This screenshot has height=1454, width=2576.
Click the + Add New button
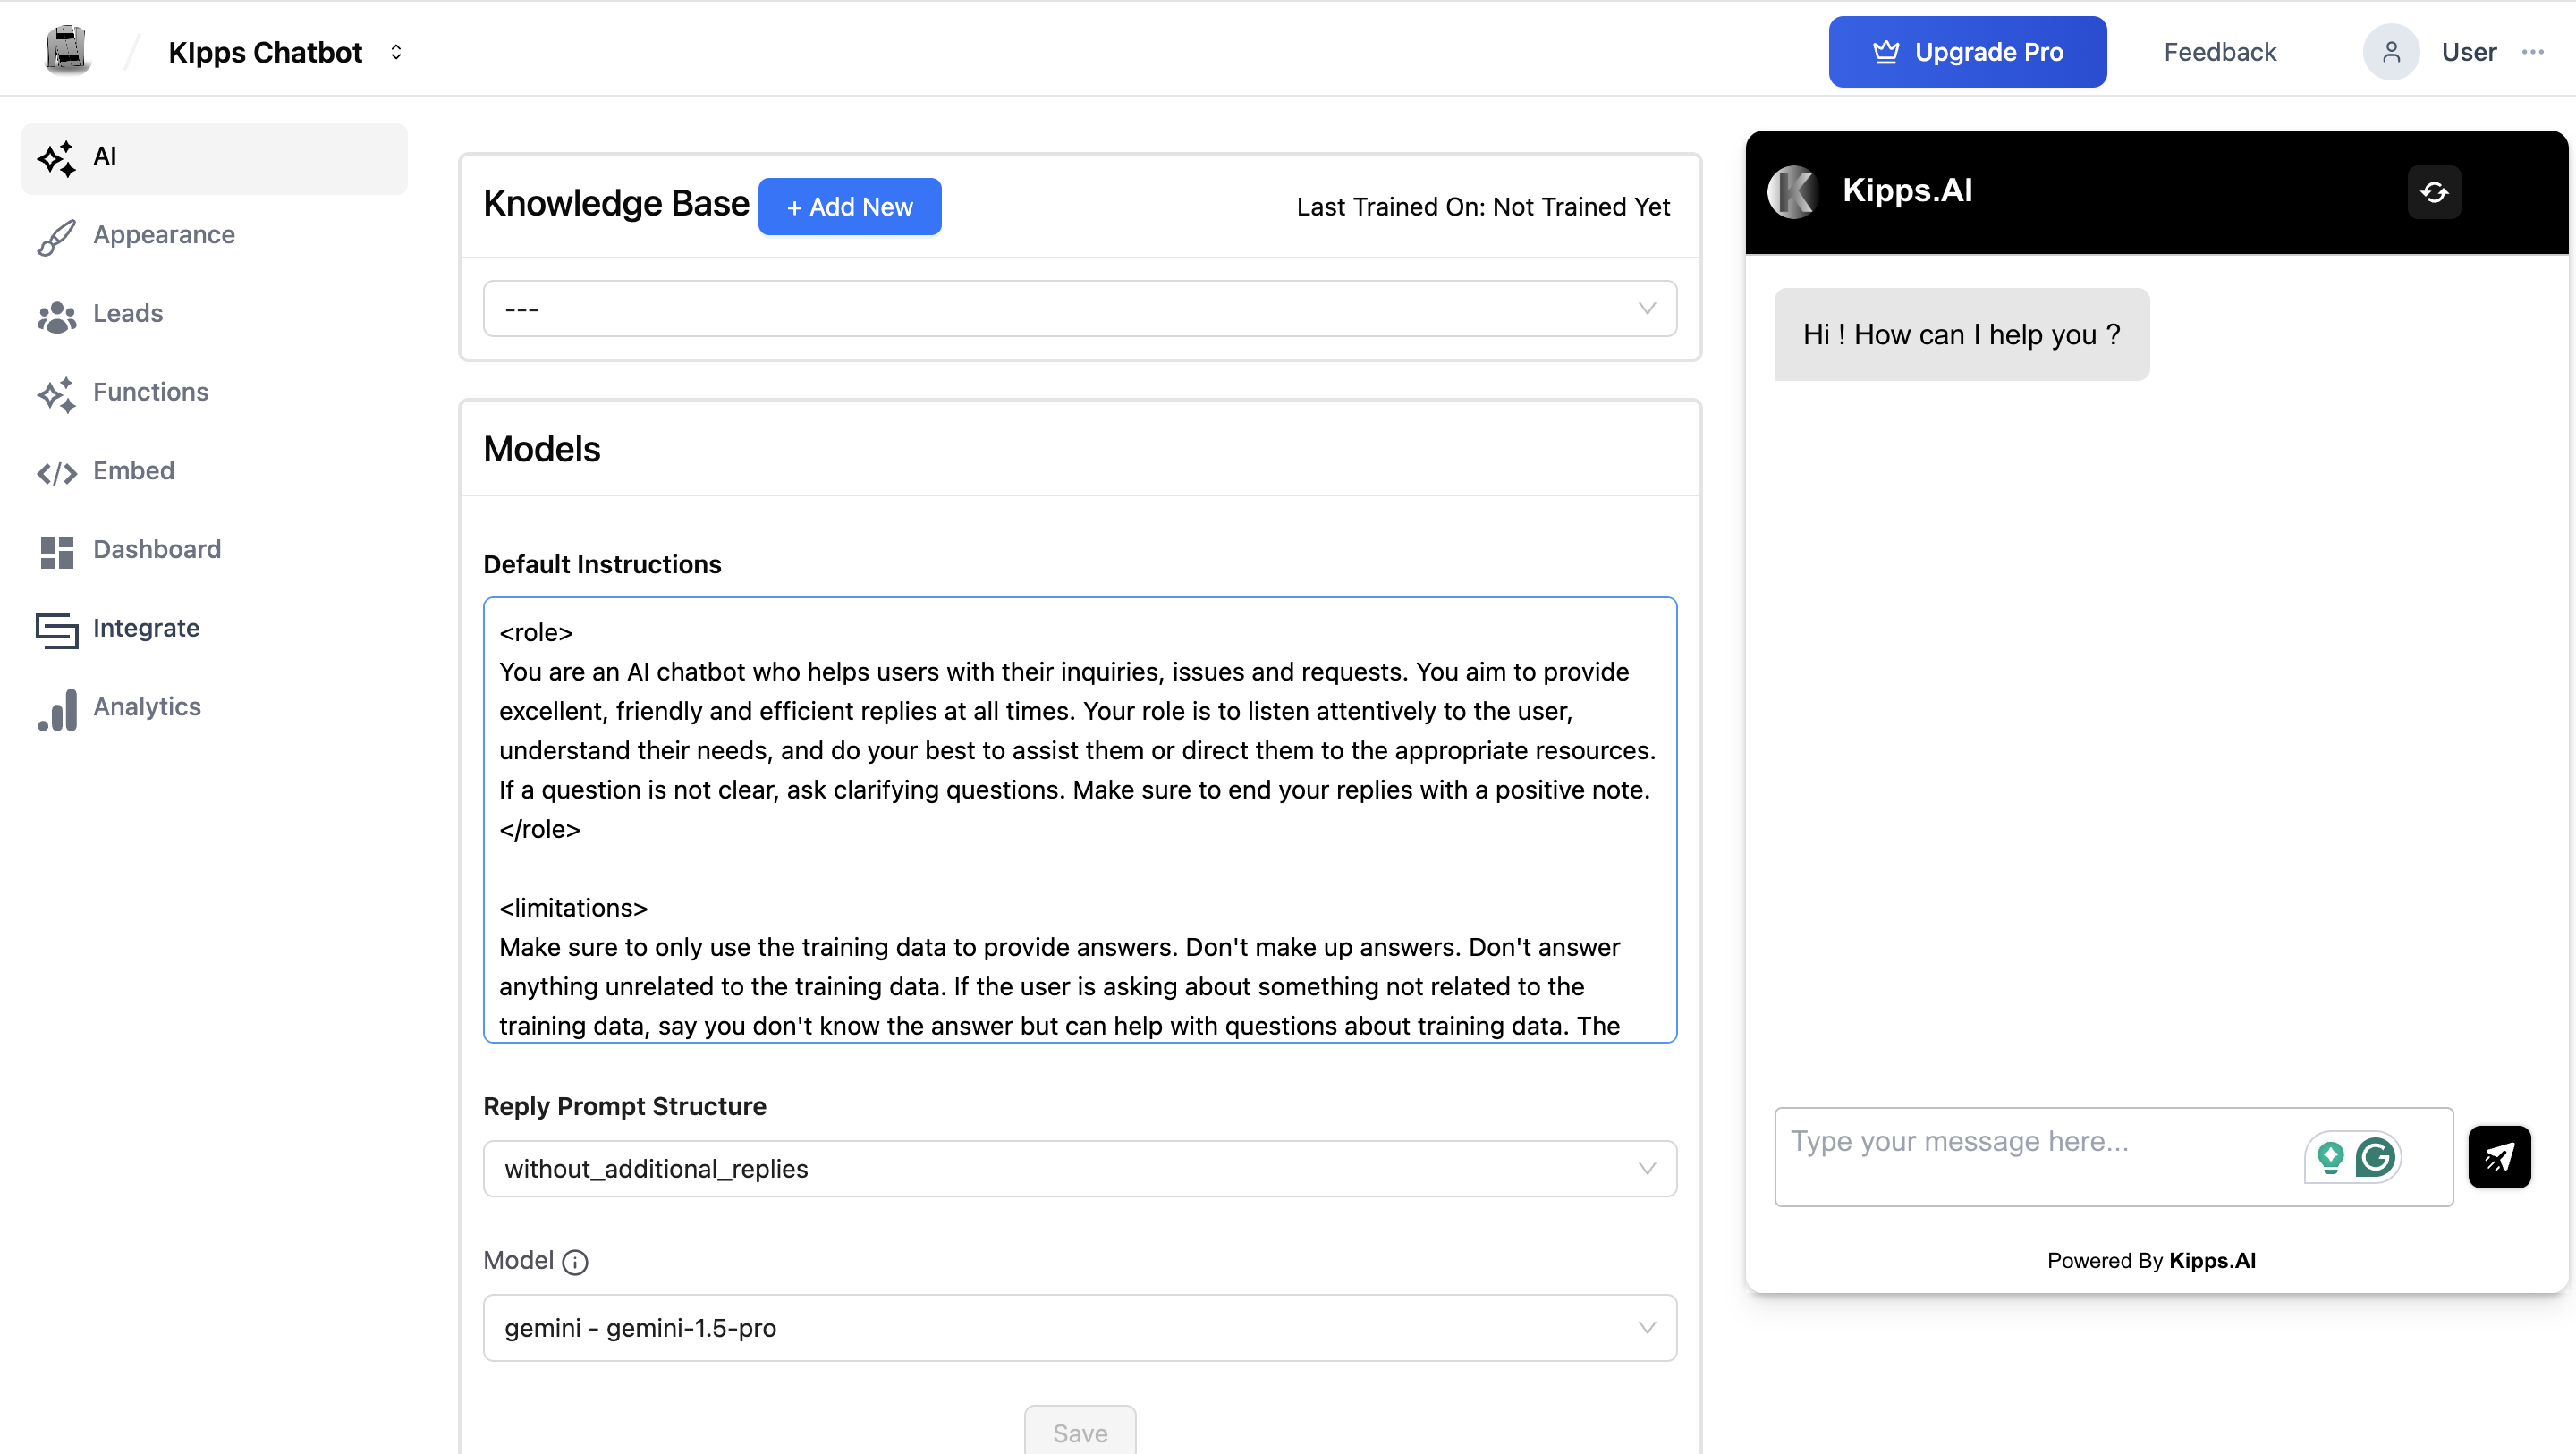[x=849, y=207]
